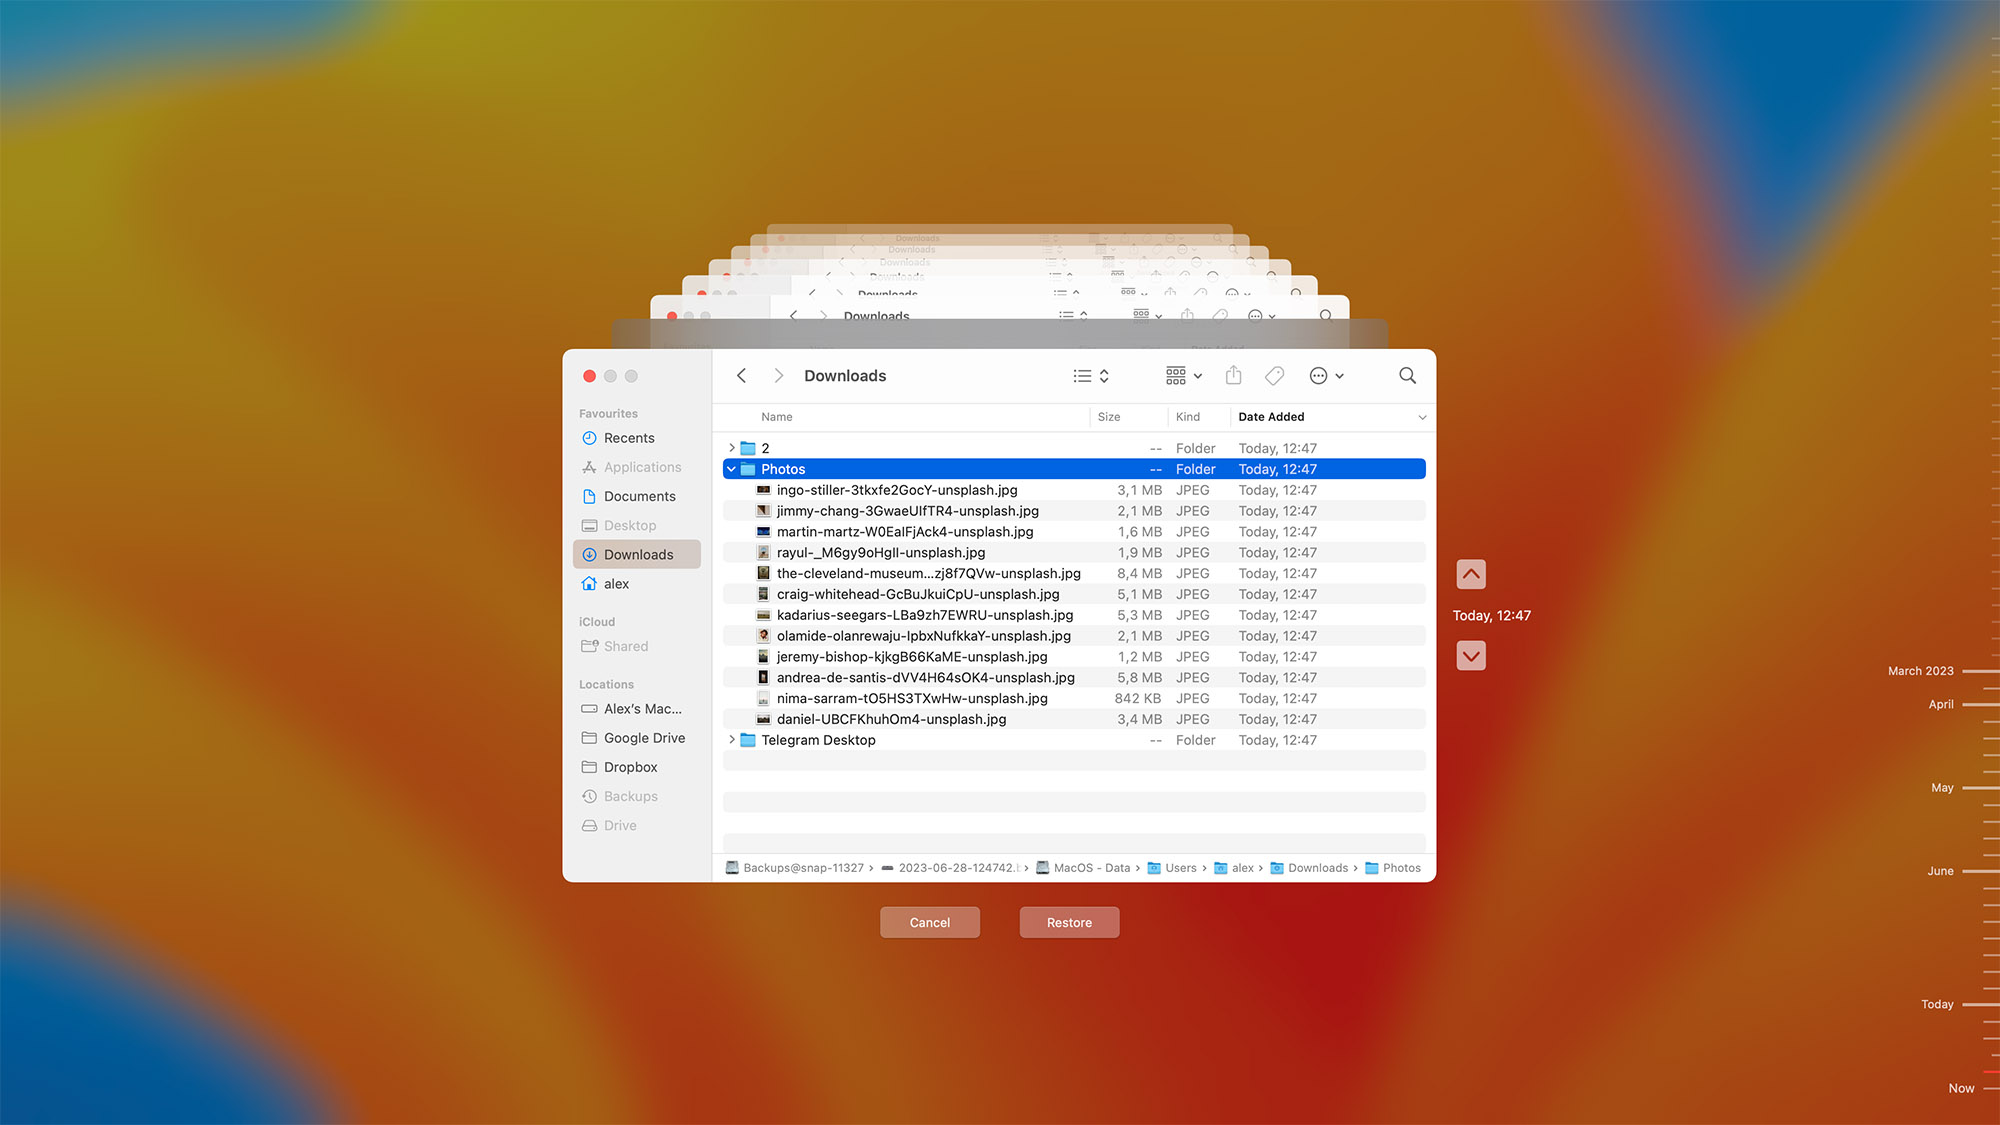Click the Search icon in toolbar
The image size is (2000, 1125).
[x=1407, y=375]
